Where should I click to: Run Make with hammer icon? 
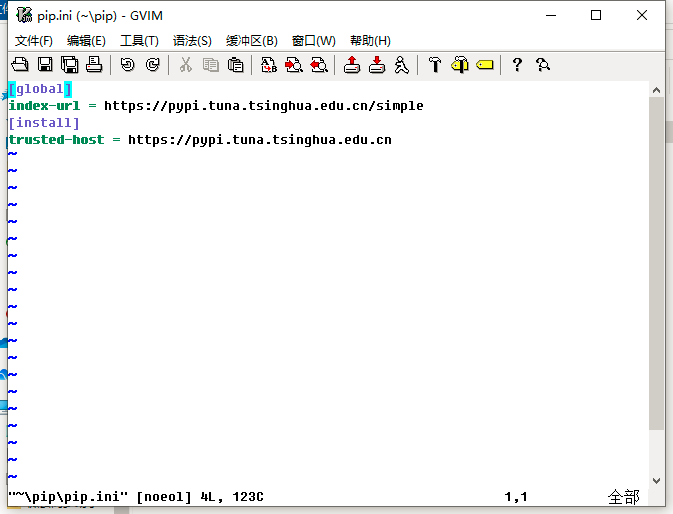pyautogui.click(x=435, y=65)
